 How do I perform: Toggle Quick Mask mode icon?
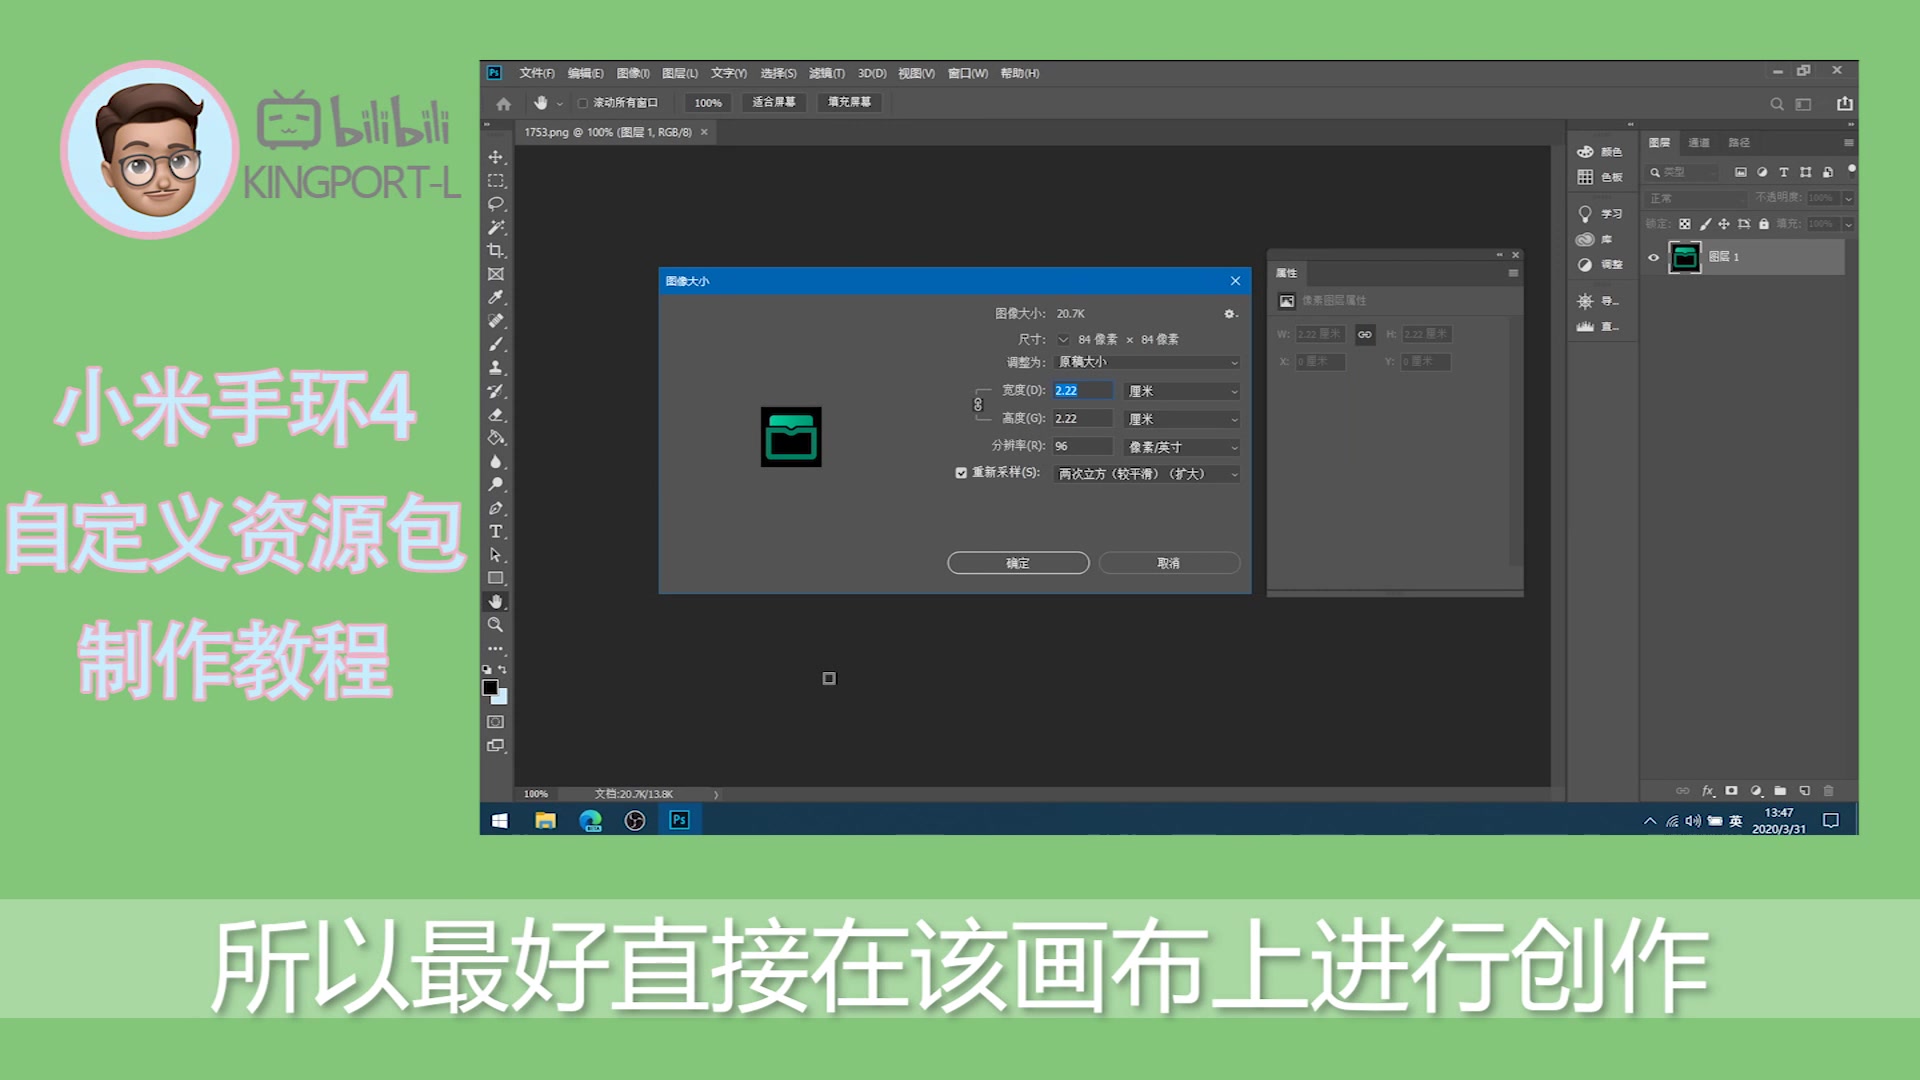tap(496, 722)
